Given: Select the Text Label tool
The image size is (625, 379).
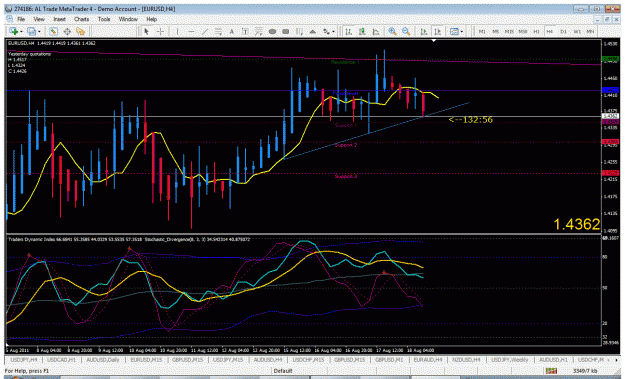Looking at the screenshot, I should 245,31.
